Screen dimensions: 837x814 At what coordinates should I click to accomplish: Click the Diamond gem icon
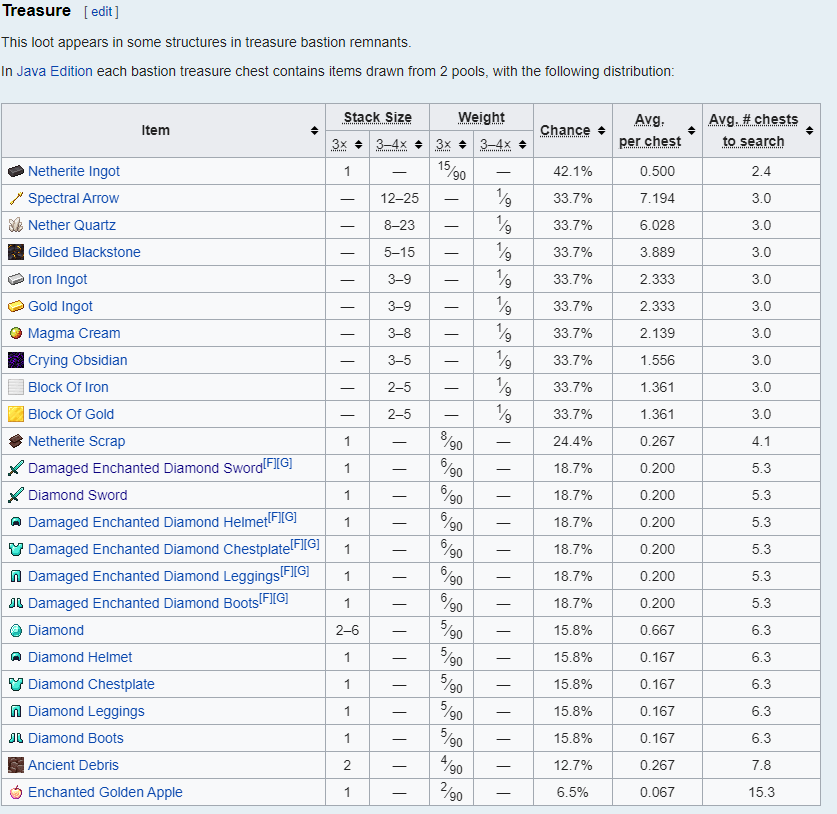pyautogui.click(x=15, y=630)
